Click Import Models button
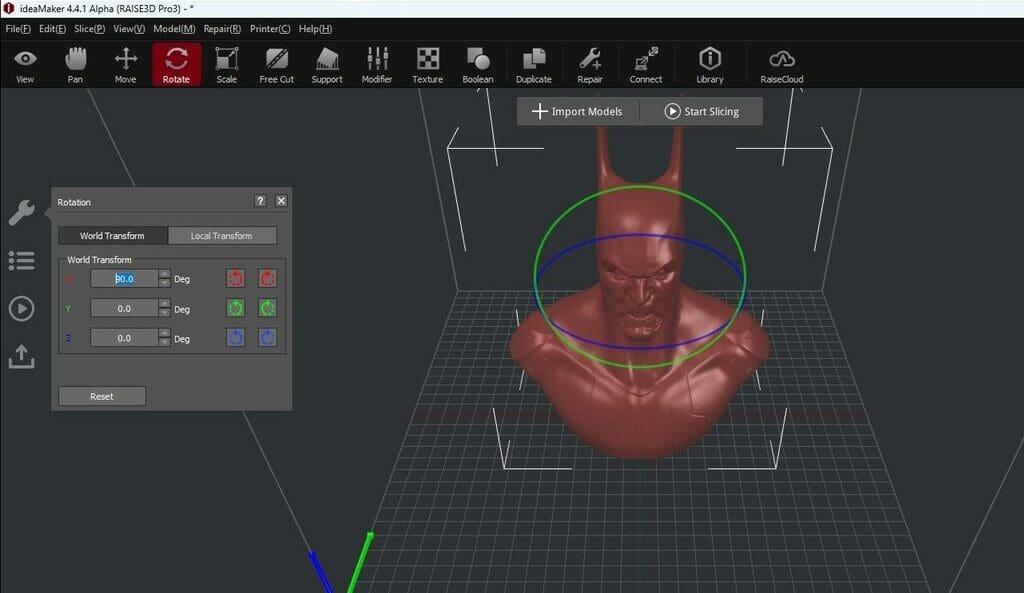Screen dimensions: 1024x593 tap(577, 112)
